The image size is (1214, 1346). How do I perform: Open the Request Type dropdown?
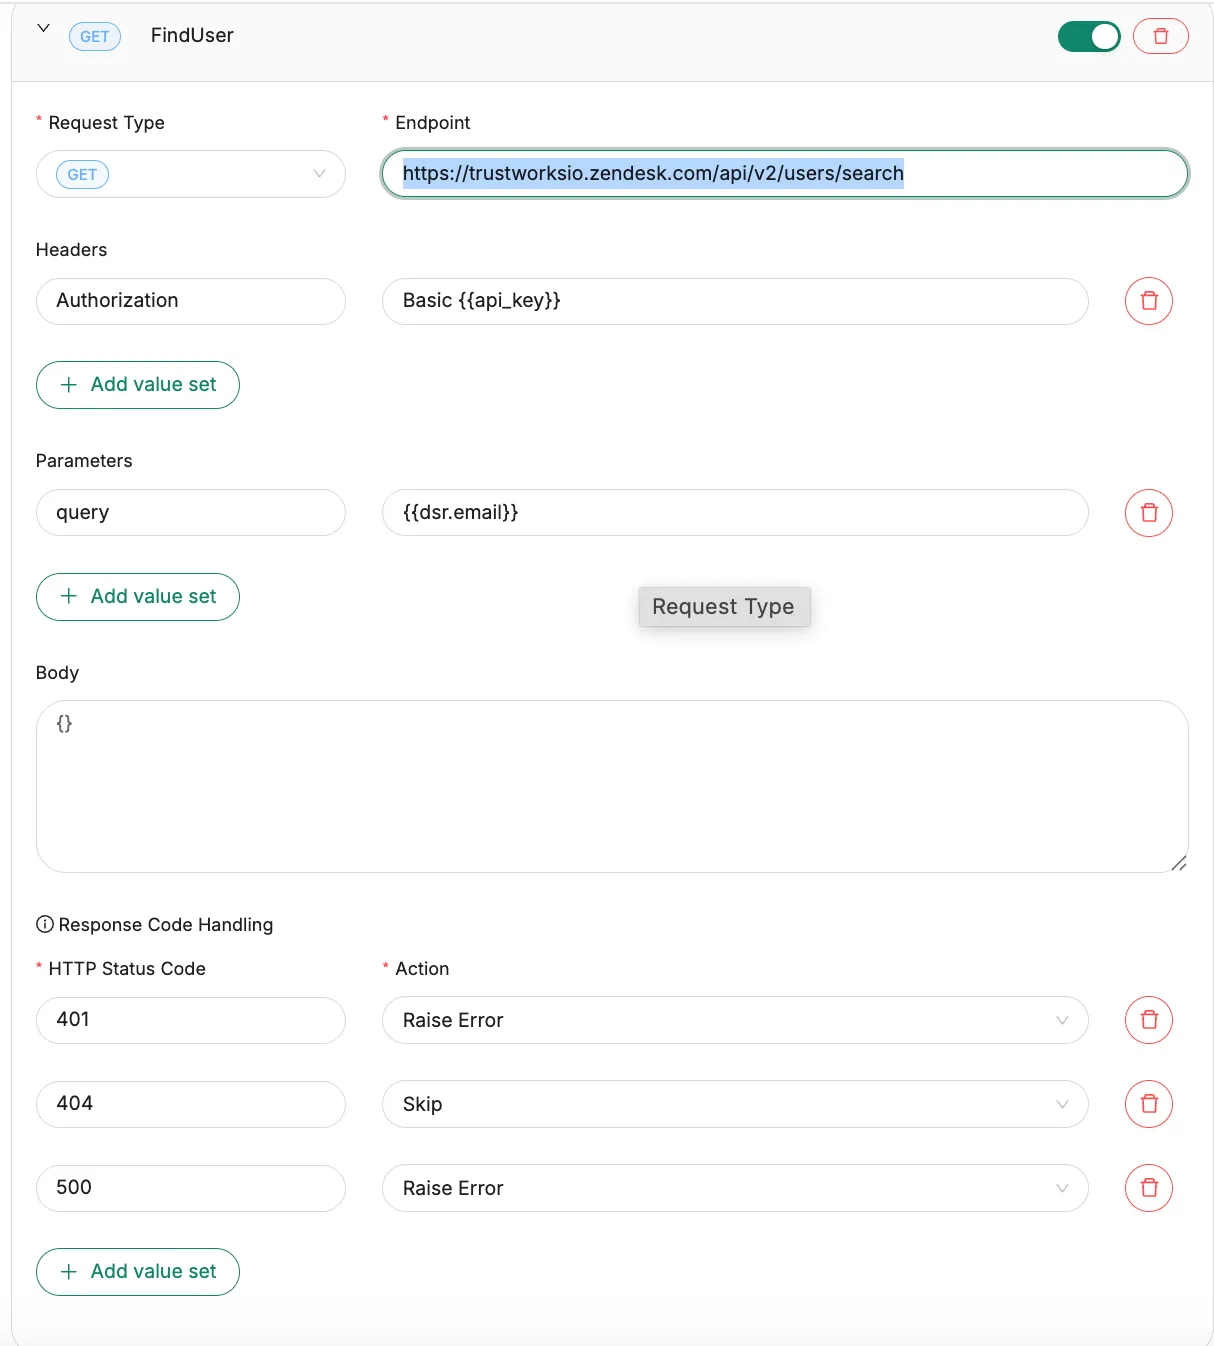point(191,174)
